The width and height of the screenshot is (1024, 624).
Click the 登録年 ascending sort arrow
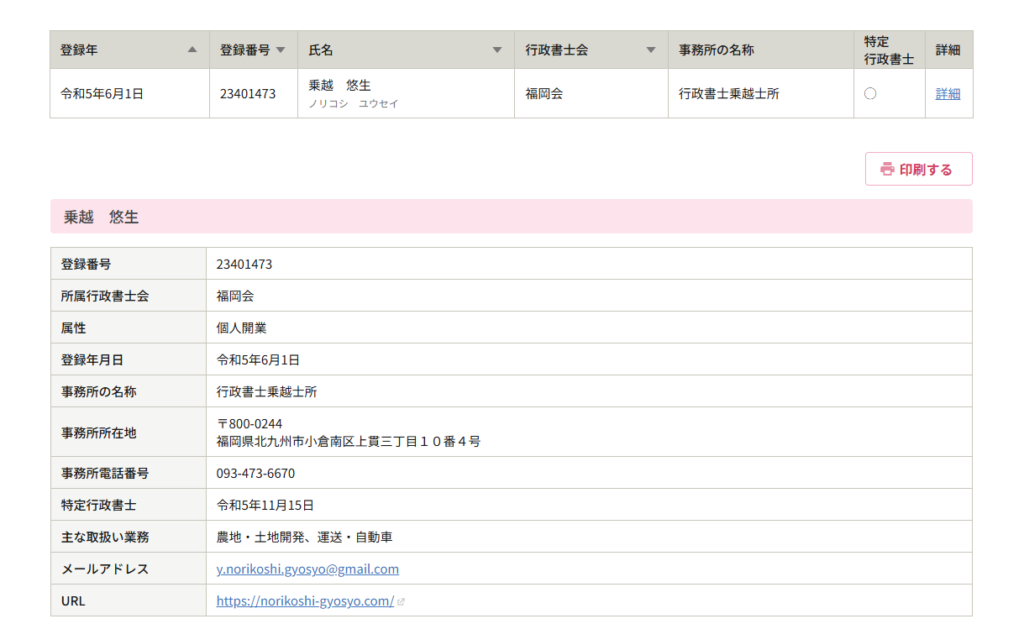click(192, 50)
